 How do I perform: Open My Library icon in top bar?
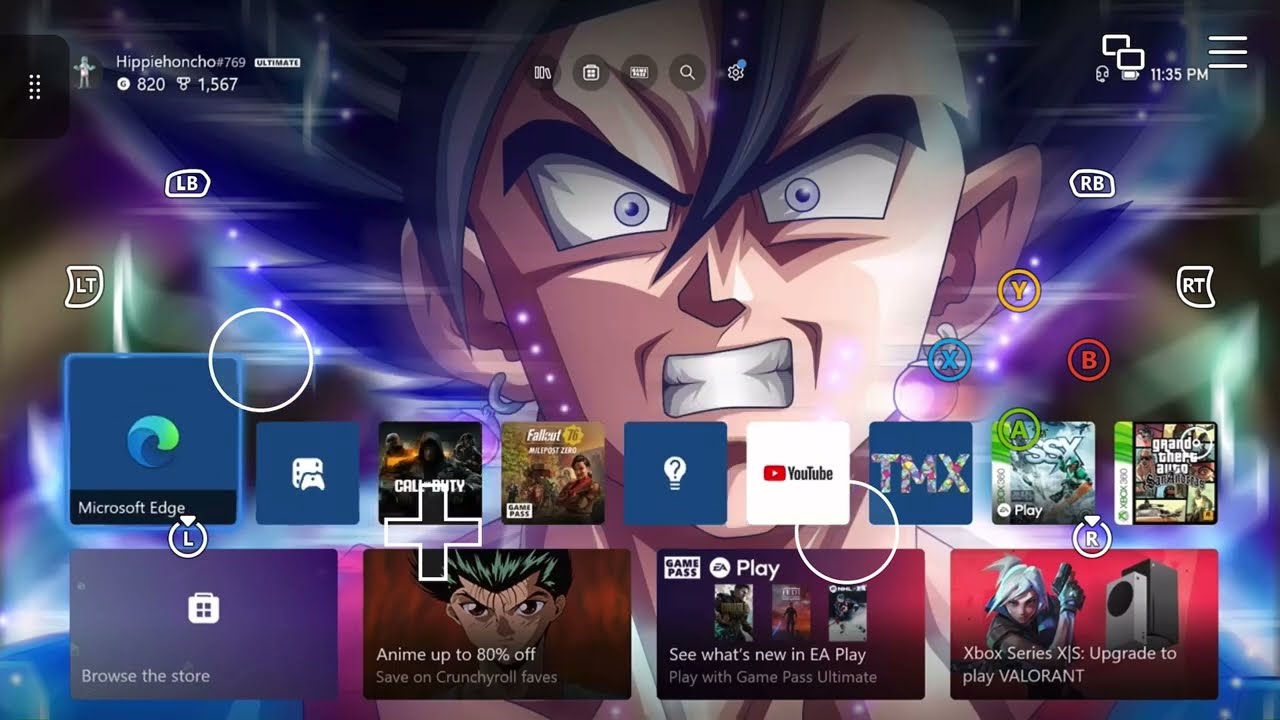tap(543, 72)
